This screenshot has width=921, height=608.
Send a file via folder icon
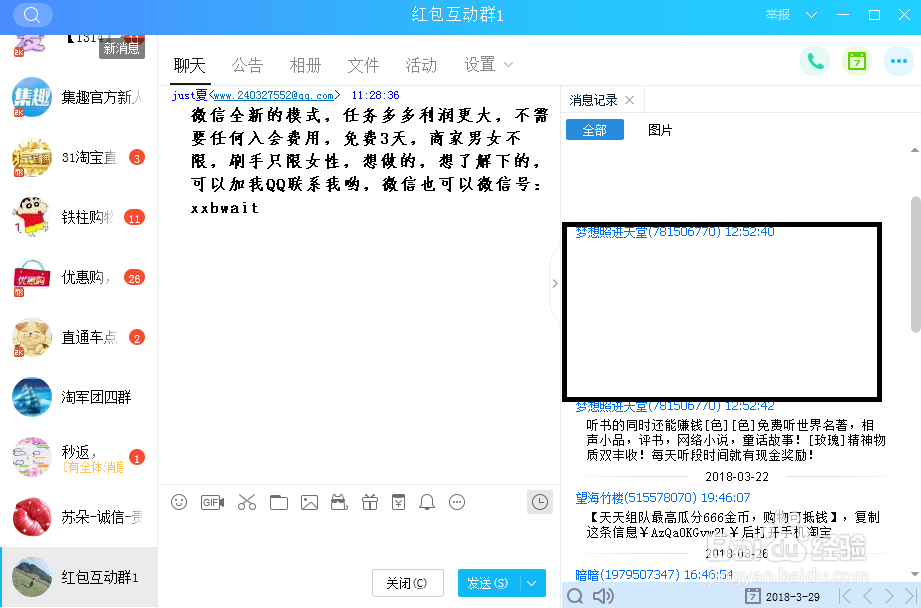pos(279,502)
